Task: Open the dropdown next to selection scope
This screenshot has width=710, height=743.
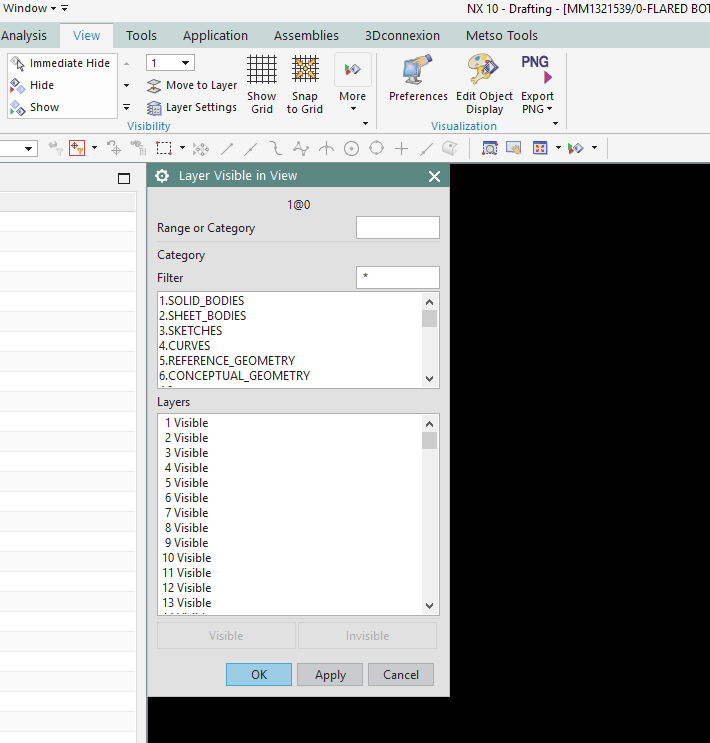Action: (x=94, y=148)
